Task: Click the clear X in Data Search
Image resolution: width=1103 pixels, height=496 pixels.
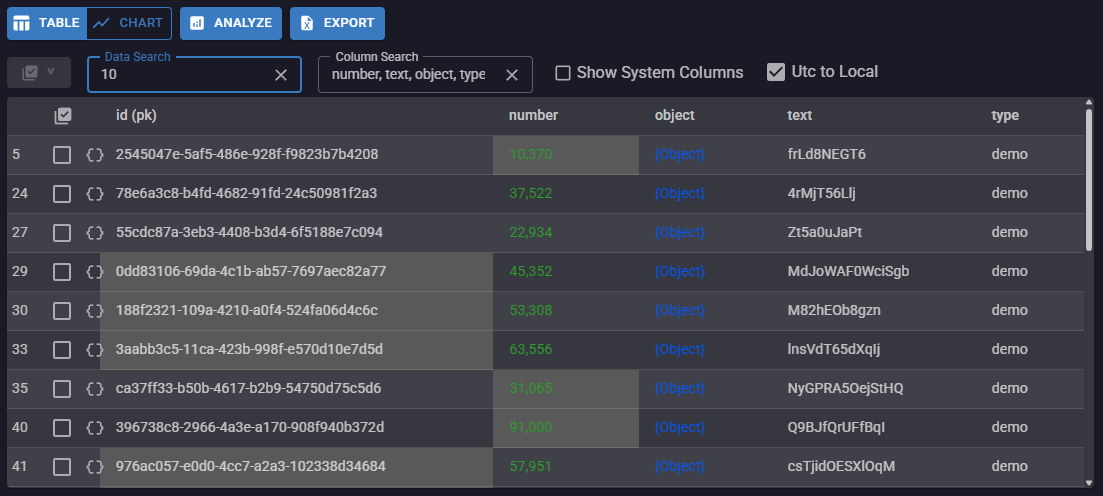Action: pos(281,75)
